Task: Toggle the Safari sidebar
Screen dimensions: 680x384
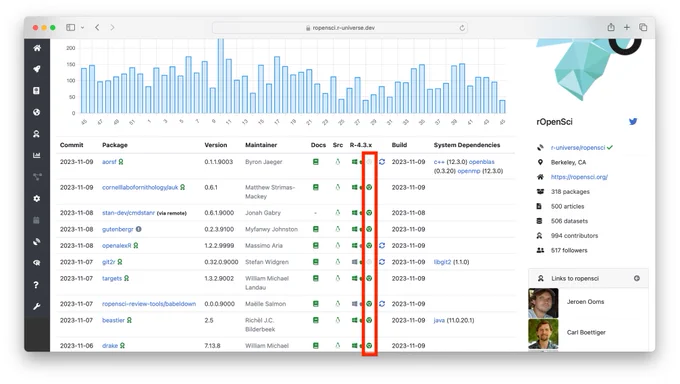Action: click(x=70, y=27)
